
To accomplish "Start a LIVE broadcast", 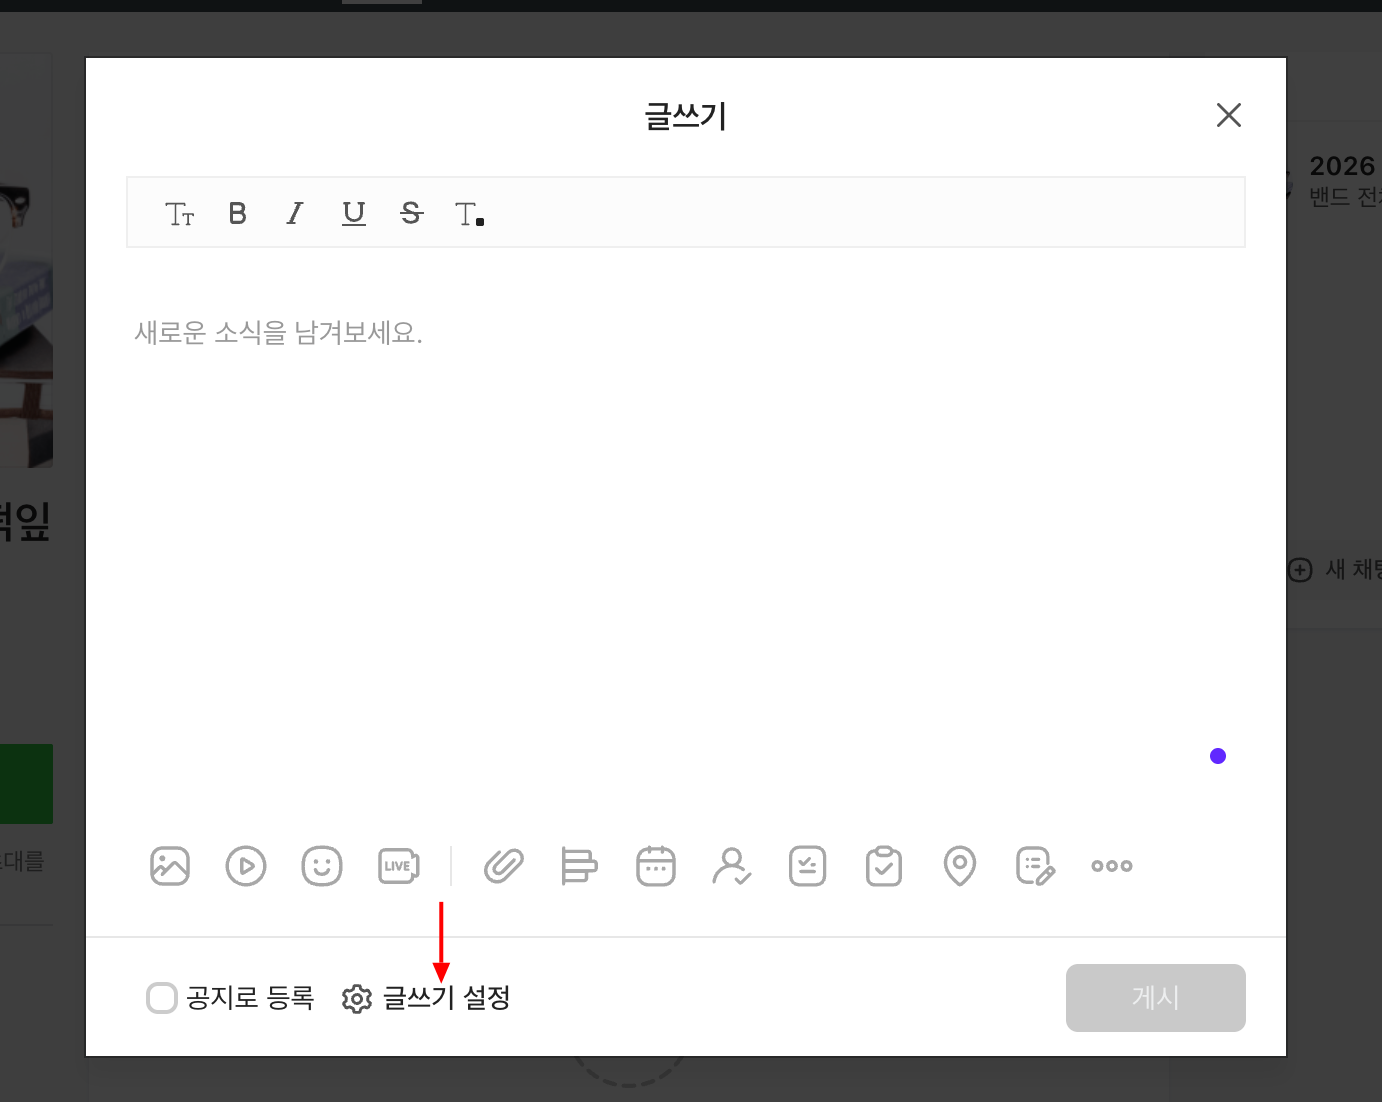I will (398, 866).
